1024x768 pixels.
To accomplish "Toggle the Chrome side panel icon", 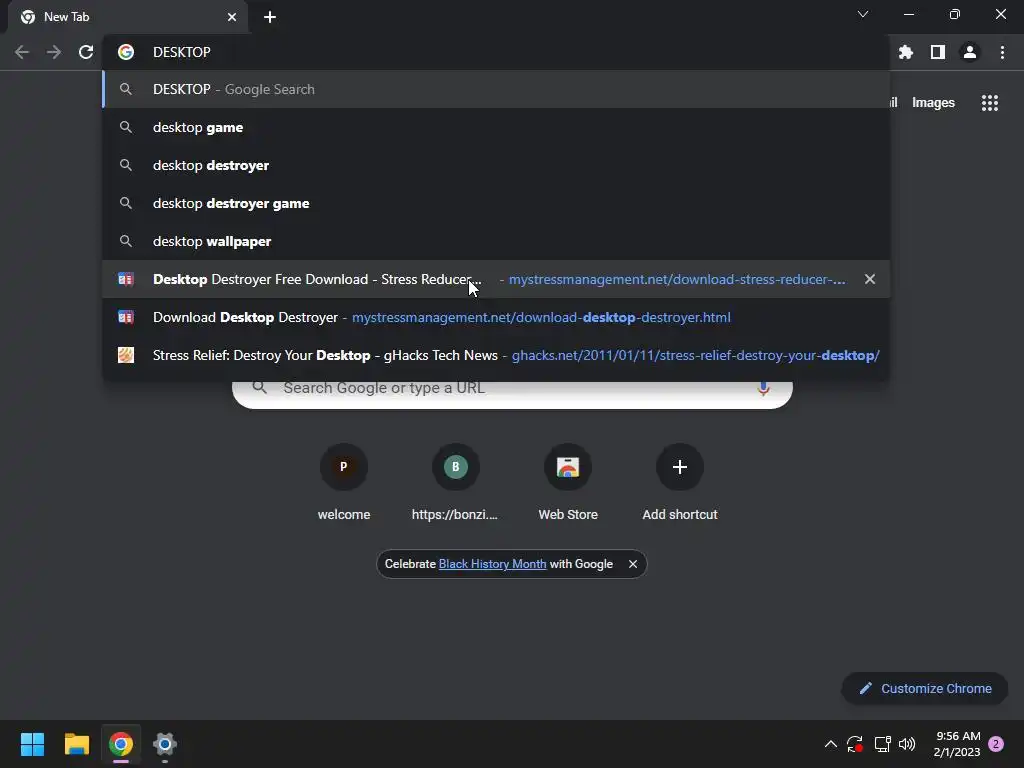I will 937,52.
